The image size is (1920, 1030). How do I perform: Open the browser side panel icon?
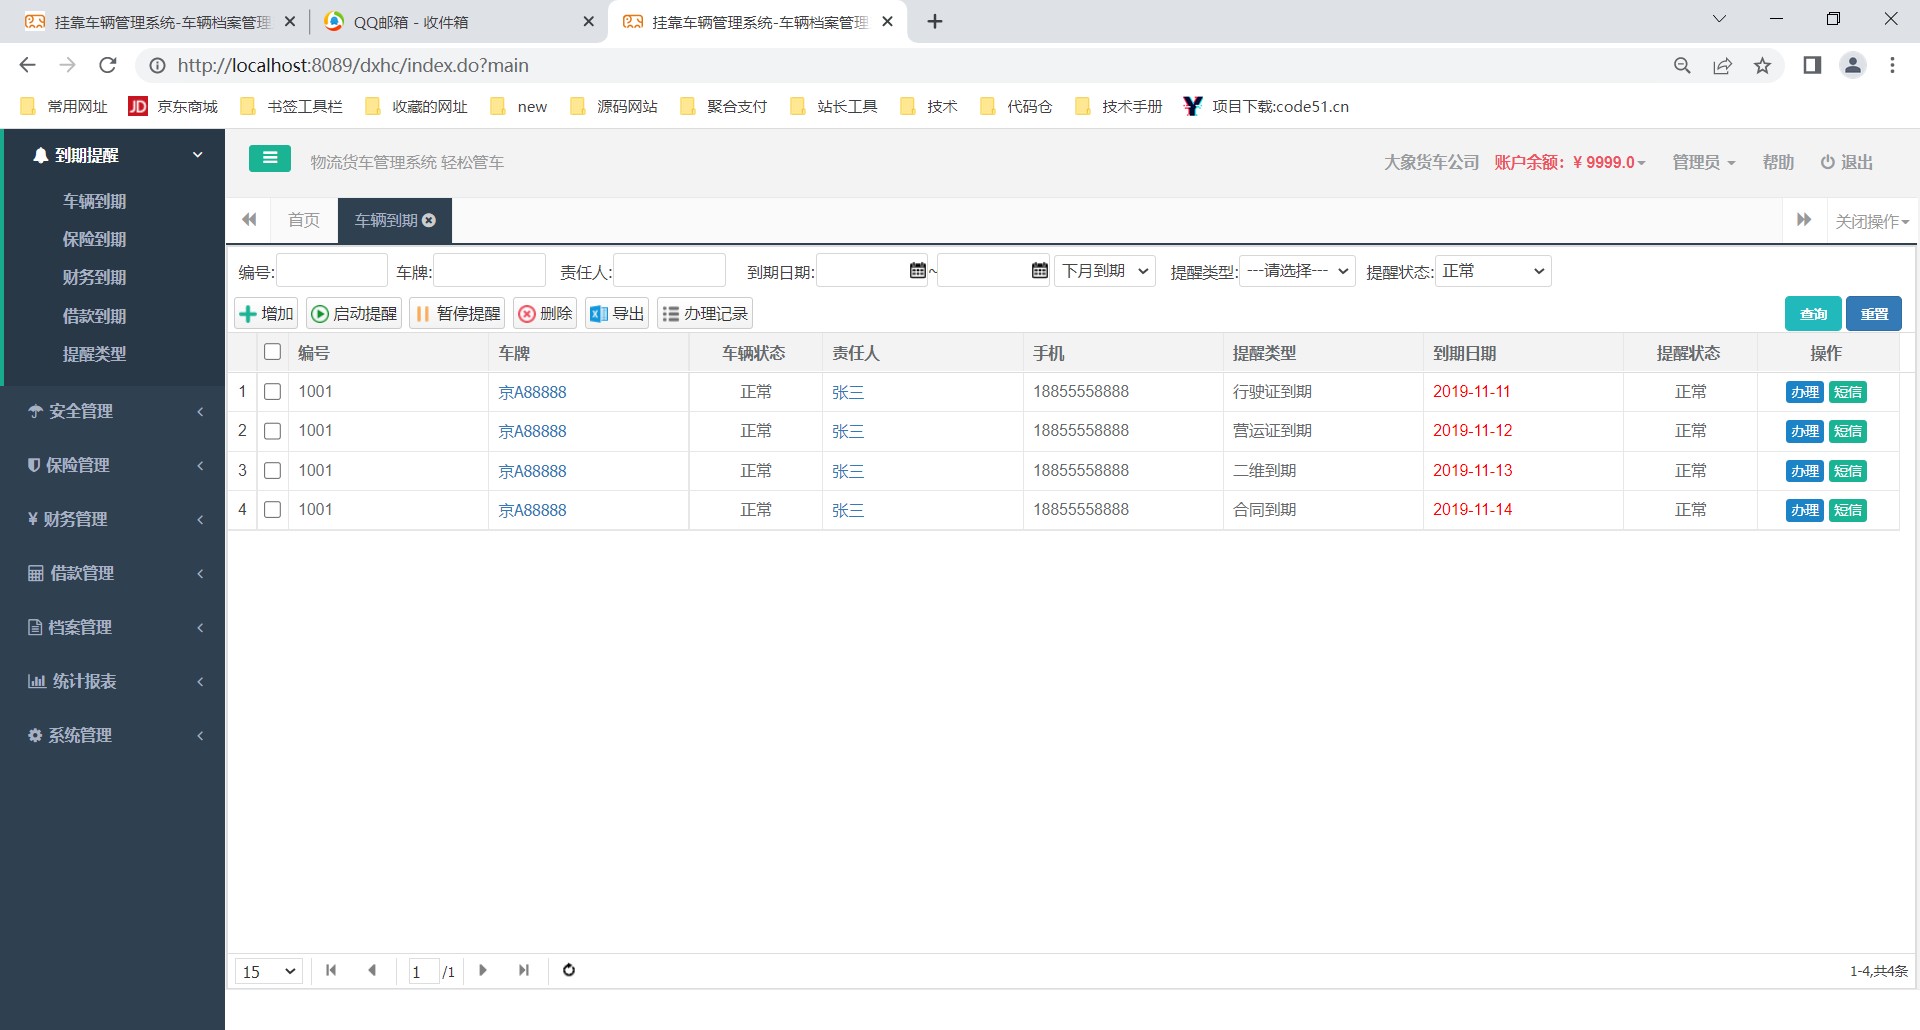pyautogui.click(x=1812, y=65)
